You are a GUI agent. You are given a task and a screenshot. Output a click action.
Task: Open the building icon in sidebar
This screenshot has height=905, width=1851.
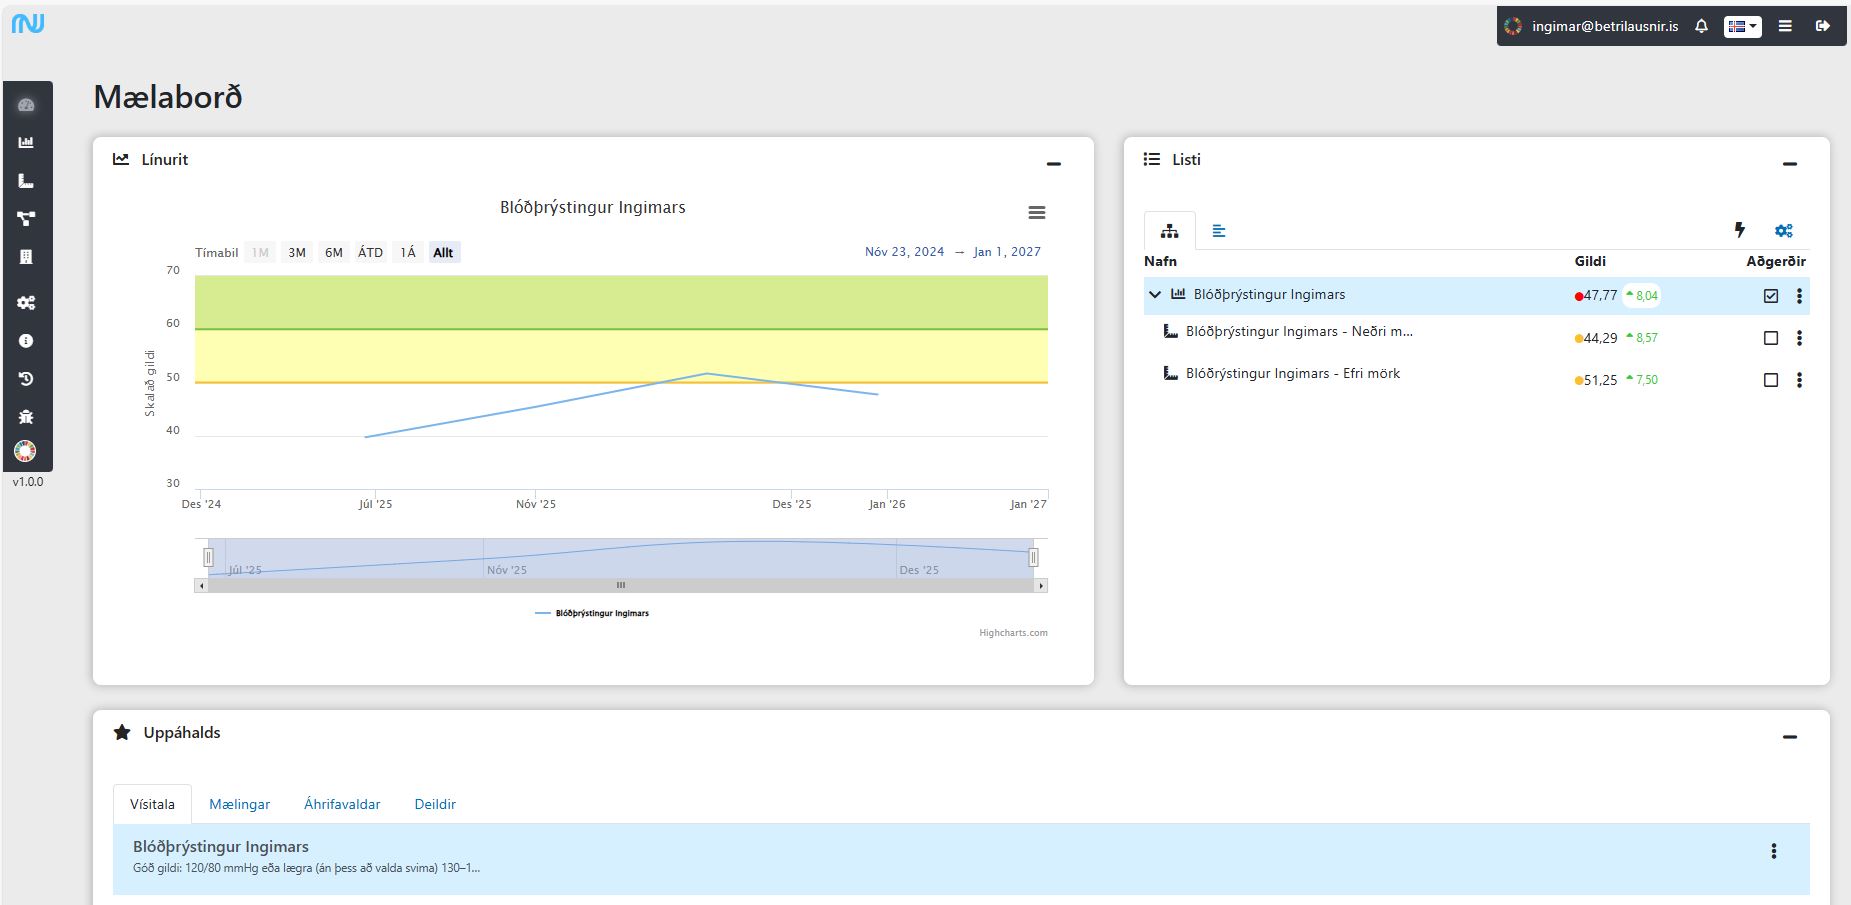coord(26,257)
